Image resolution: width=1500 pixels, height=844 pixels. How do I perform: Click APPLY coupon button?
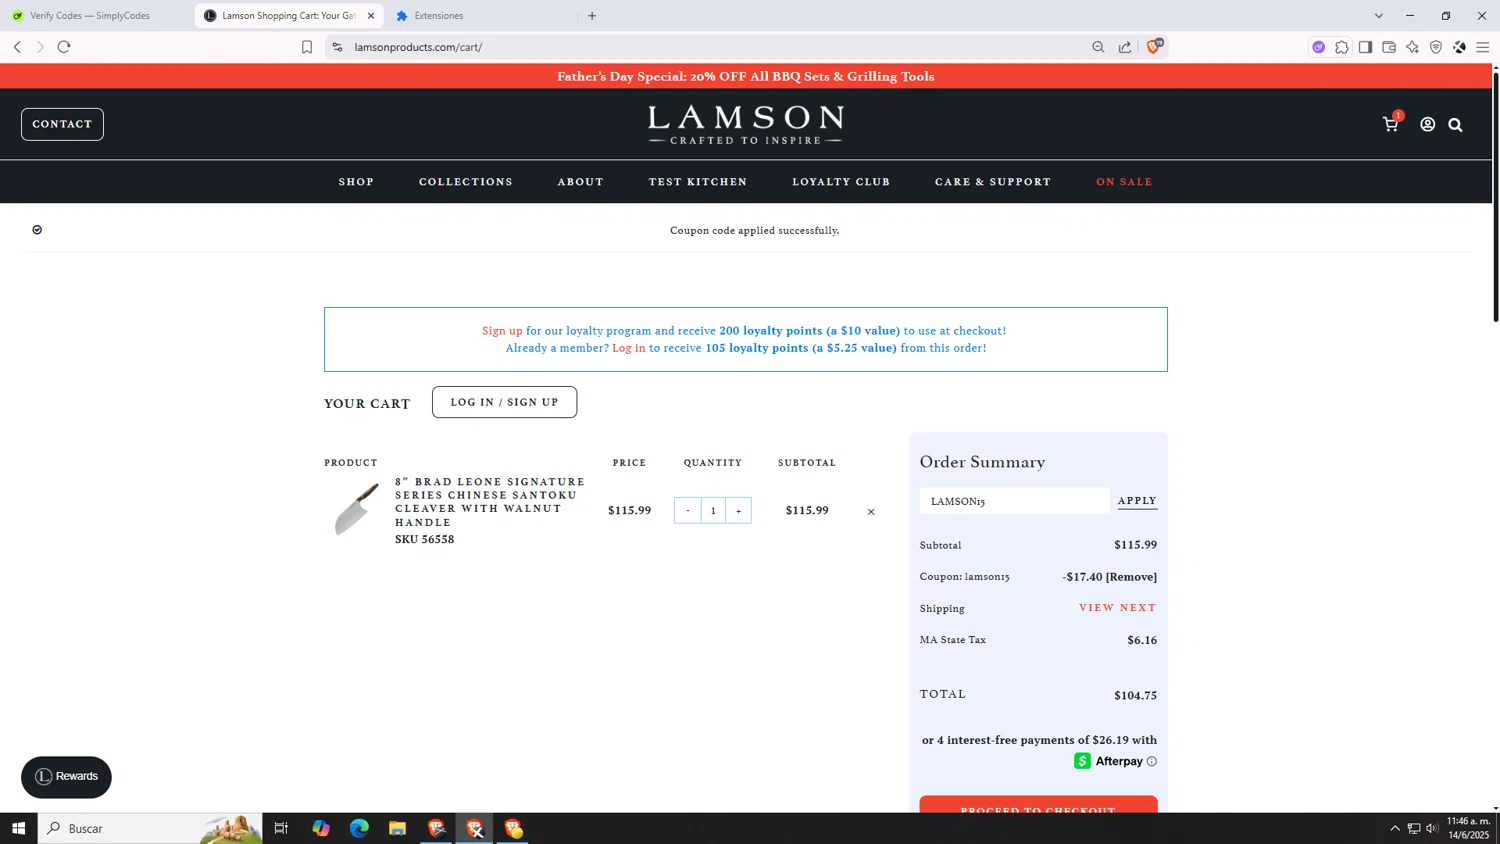[1137, 501]
